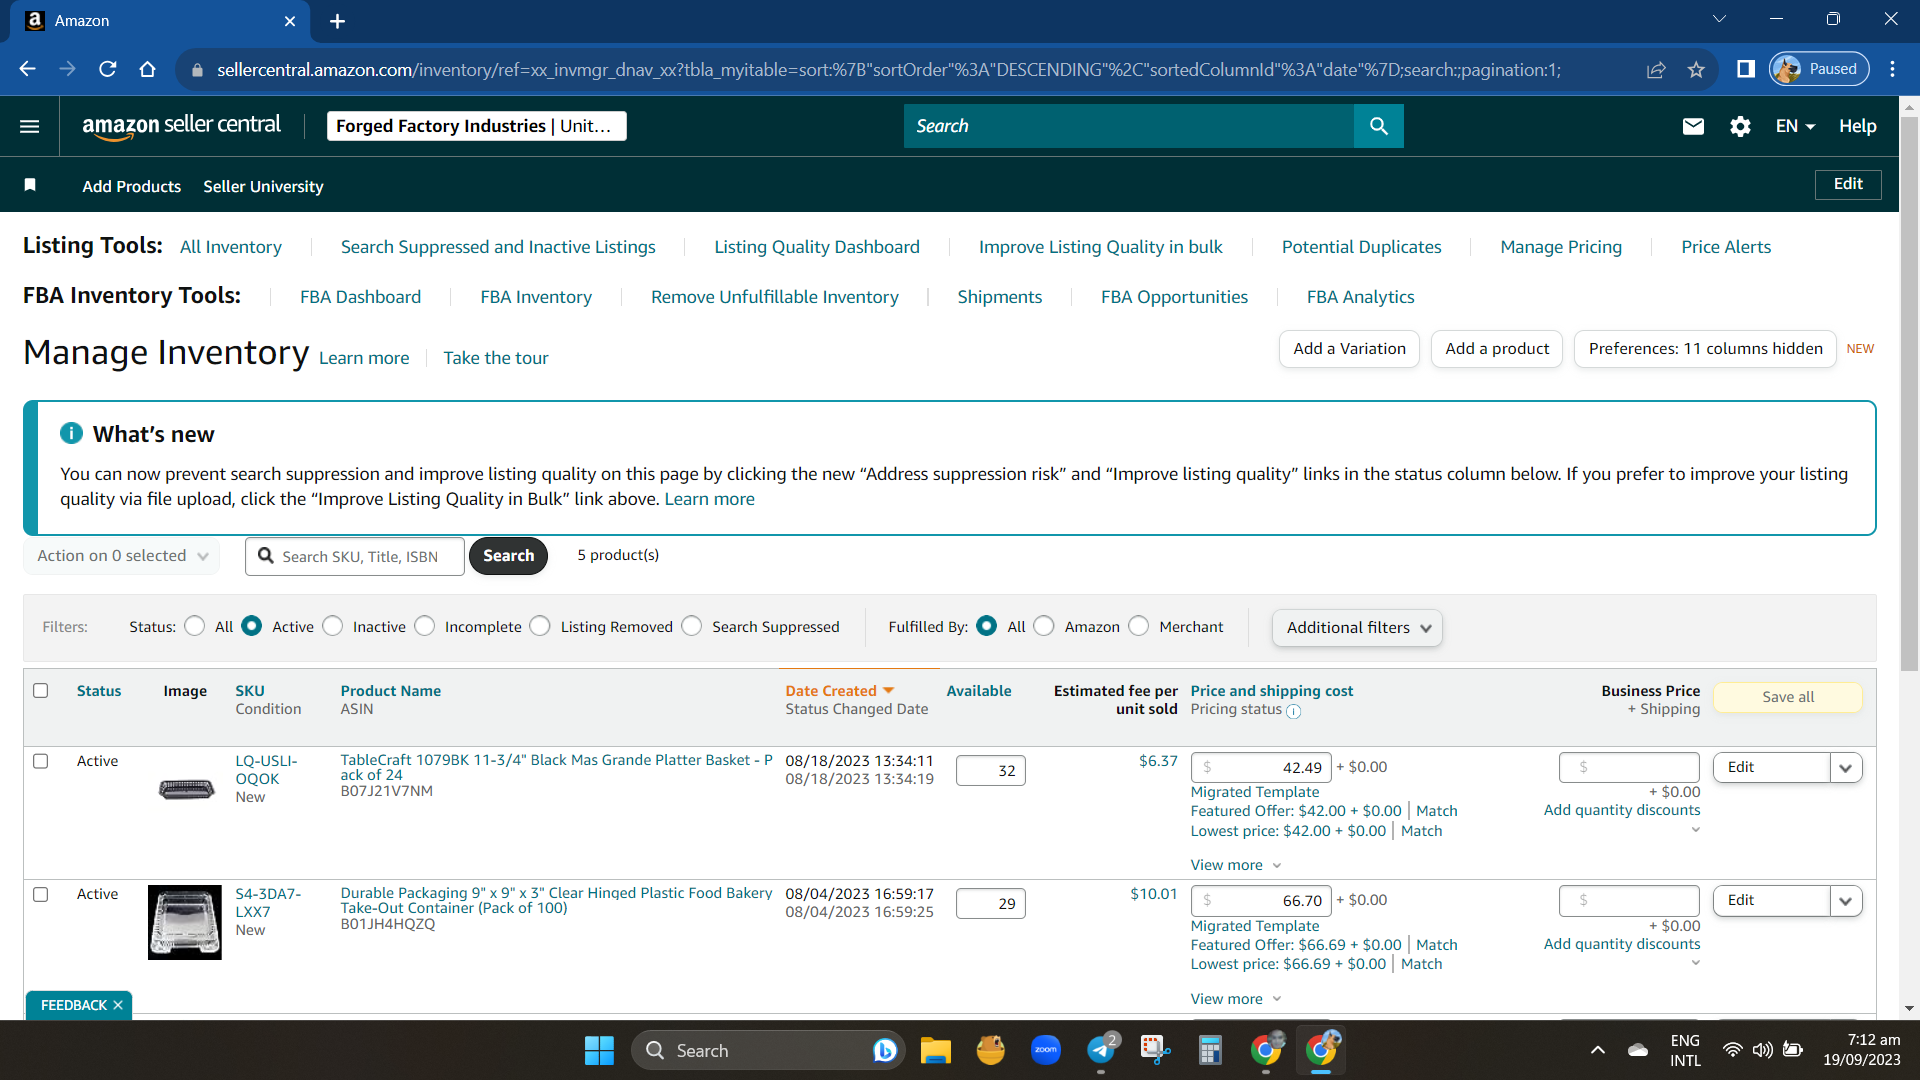Select the Incomplete status filter
Viewport: 1920px width, 1080px height.
[x=425, y=626]
